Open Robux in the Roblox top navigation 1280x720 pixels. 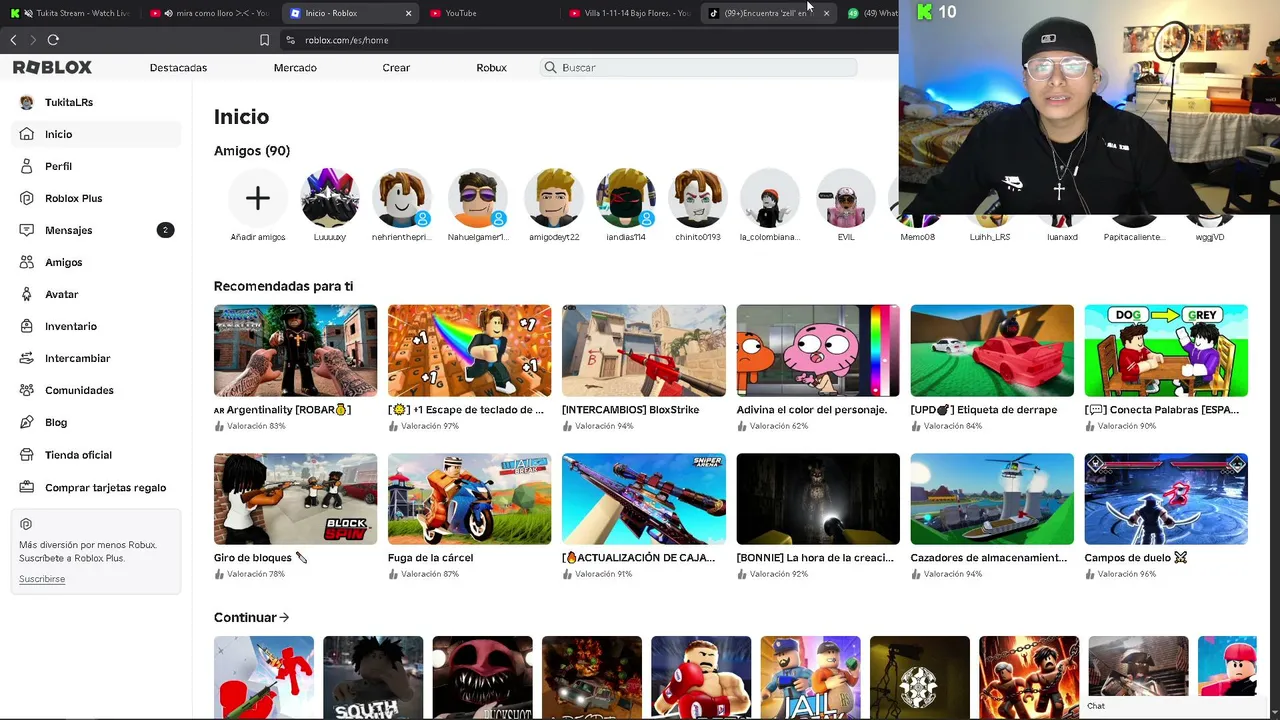click(x=491, y=68)
